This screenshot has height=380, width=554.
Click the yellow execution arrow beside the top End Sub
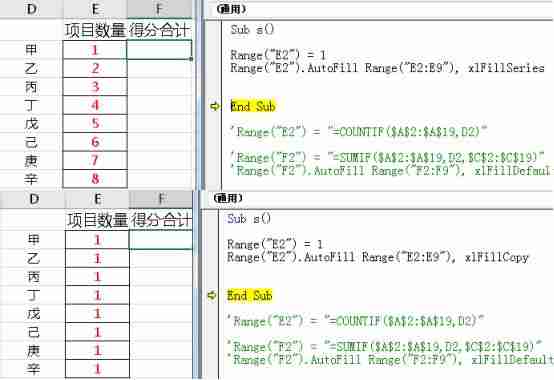[x=214, y=106]
